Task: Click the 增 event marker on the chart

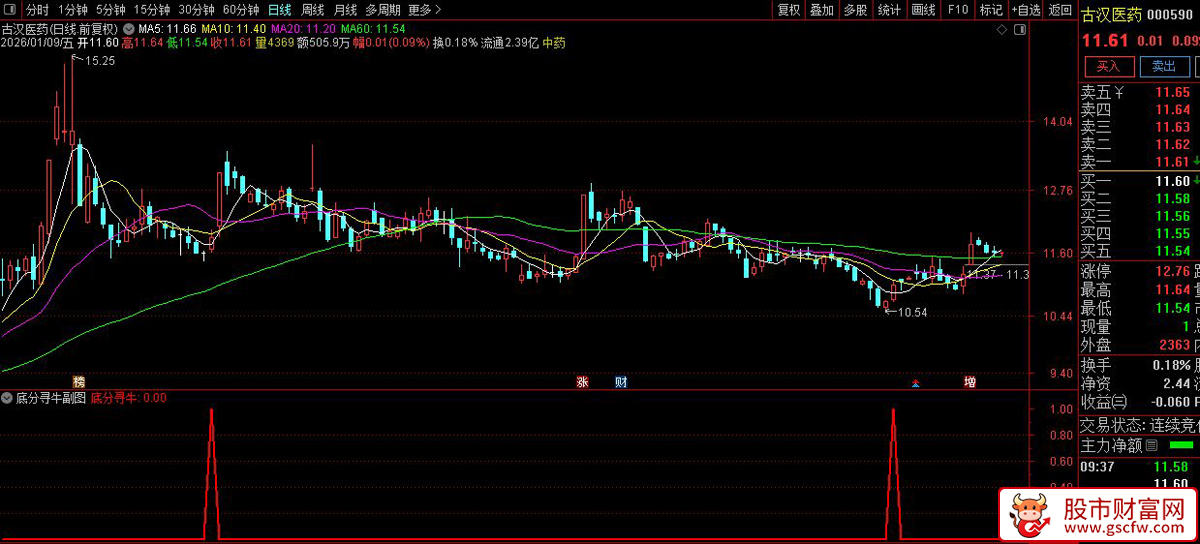Action: 969,382
